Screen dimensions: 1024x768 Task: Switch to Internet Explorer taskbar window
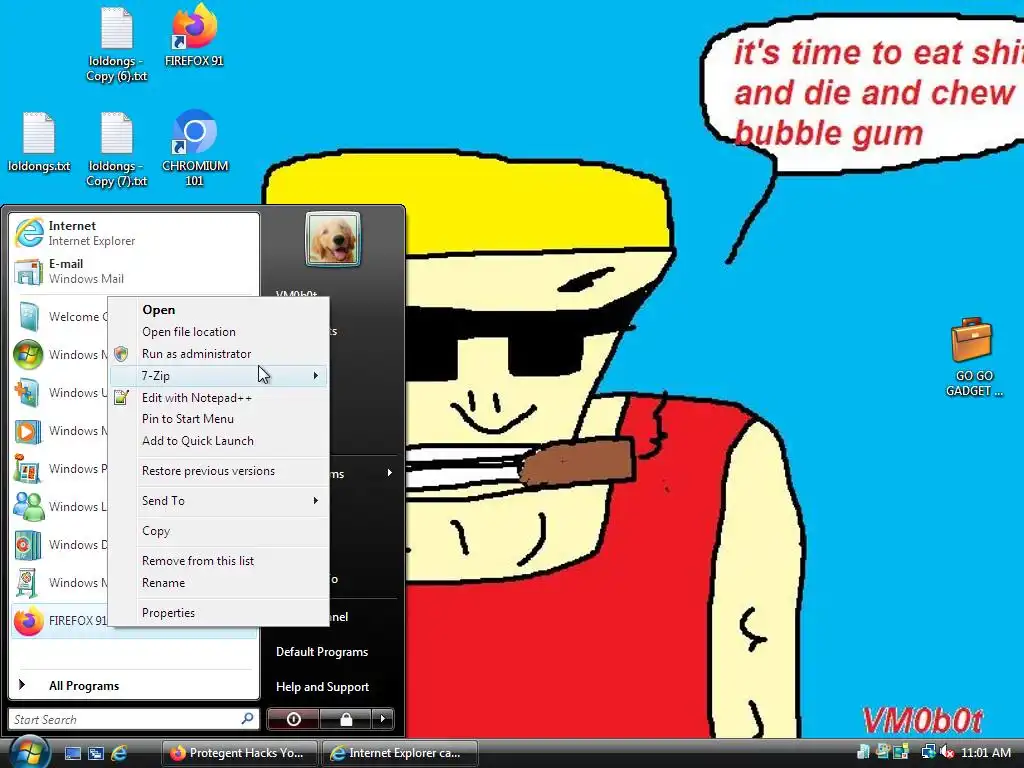400,753
